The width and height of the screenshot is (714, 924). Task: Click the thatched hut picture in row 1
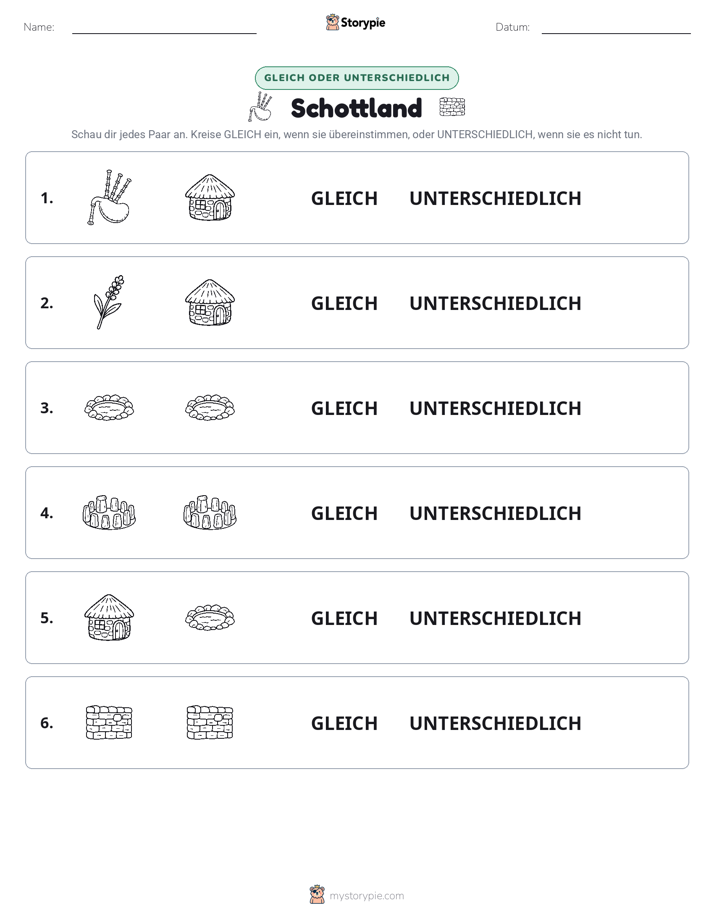(x=210, y=197)
